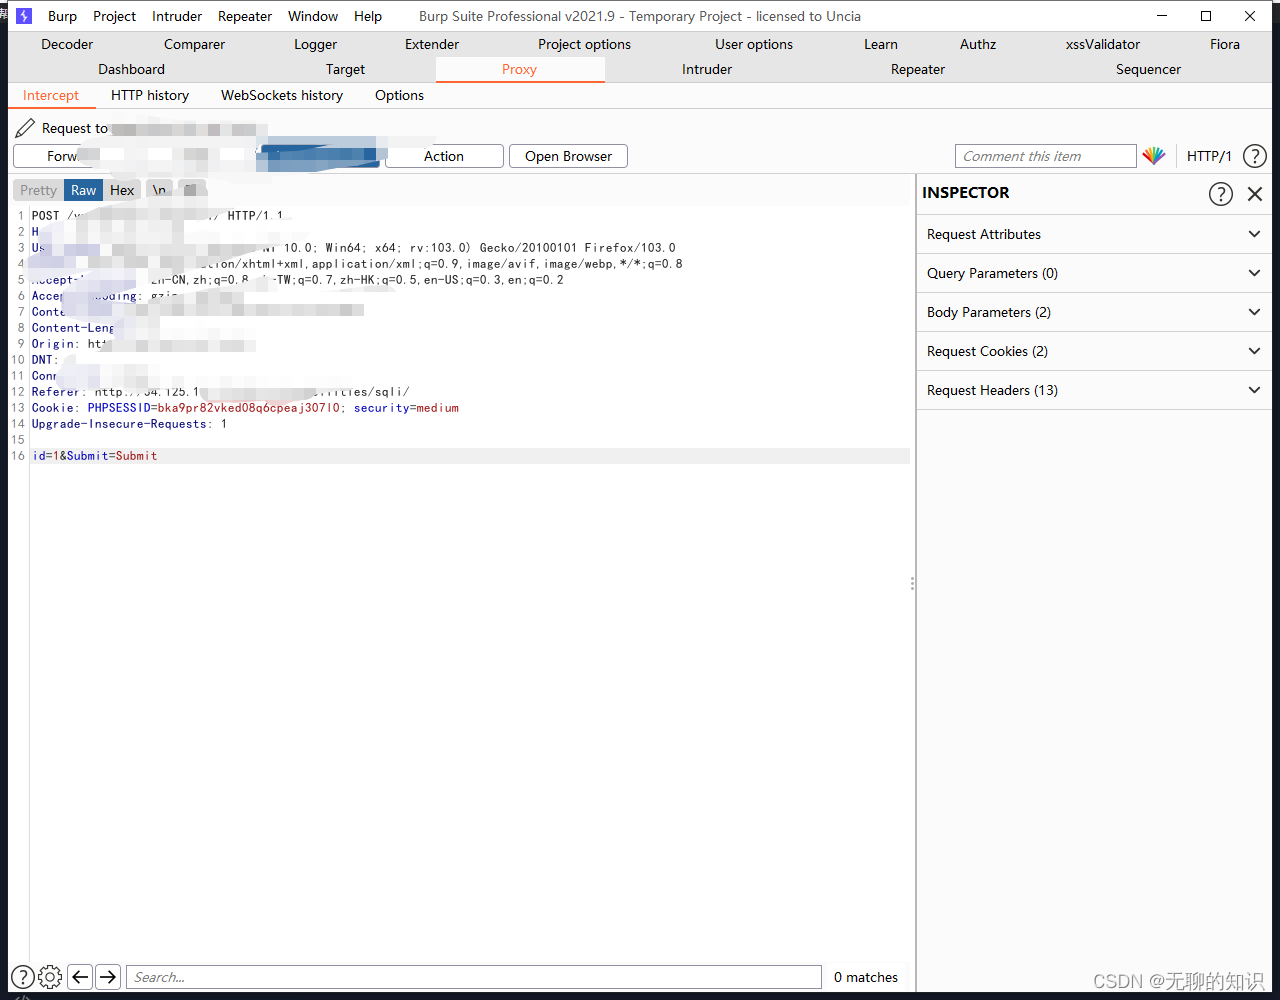Open Inspector help question mark icon
1280x1000 pixels.
[x=1220, y=194]
